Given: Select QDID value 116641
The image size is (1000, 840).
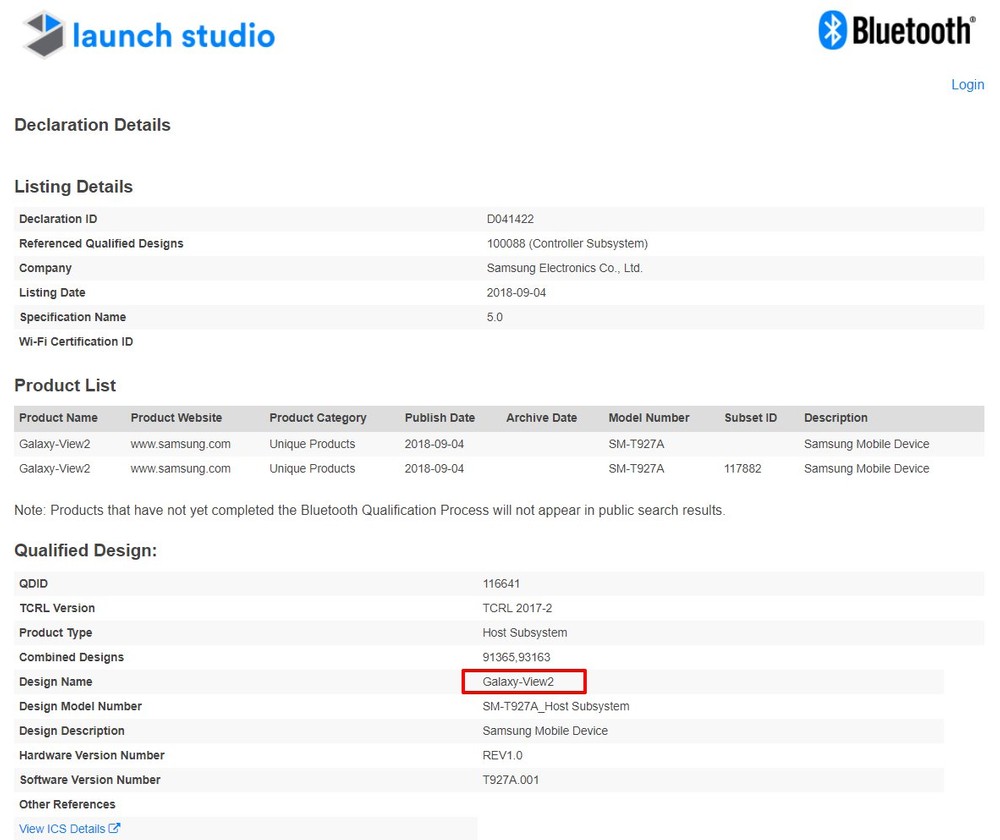Looking at the screenshot, I should [x=501, y=584].
